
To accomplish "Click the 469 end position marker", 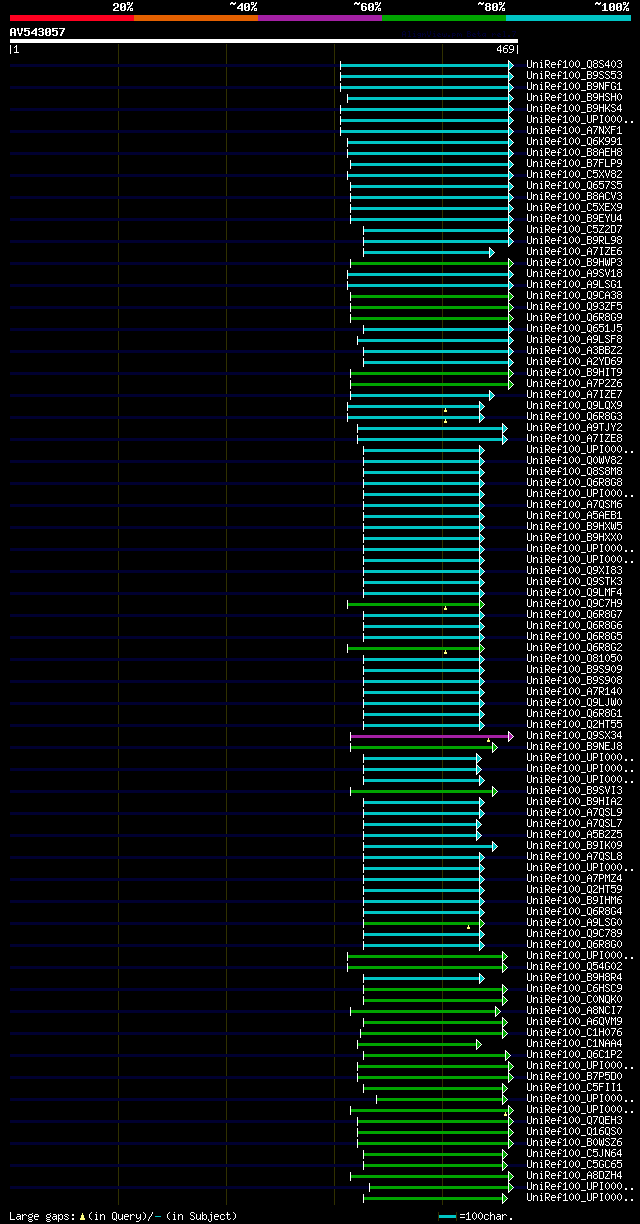I will click(505, 49).
